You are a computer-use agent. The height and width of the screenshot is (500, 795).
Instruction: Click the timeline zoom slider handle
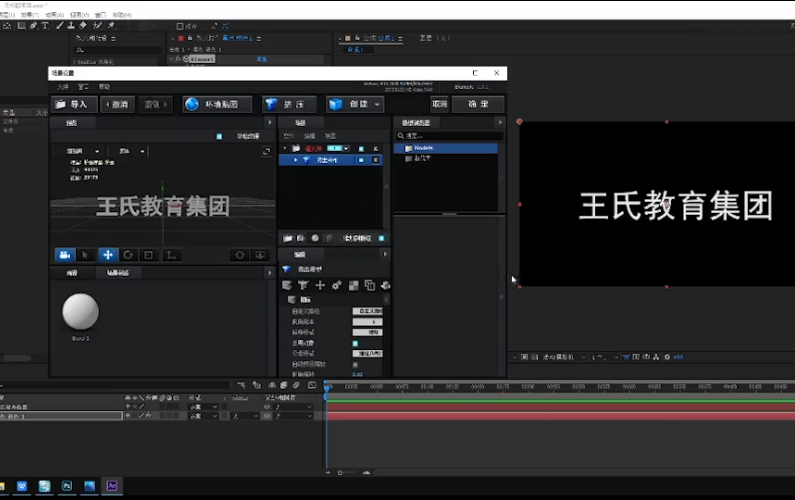340,473
